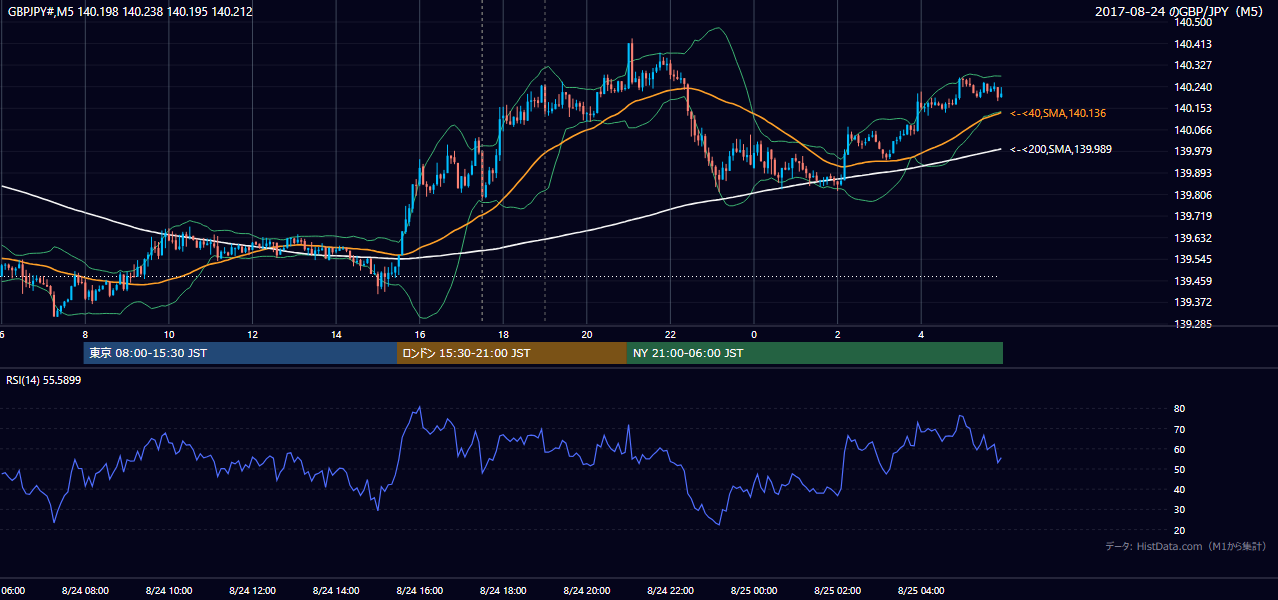This screenshot has width=1278, height=600.
Task: Click hour label 18 under price chart
Action: 503,335
